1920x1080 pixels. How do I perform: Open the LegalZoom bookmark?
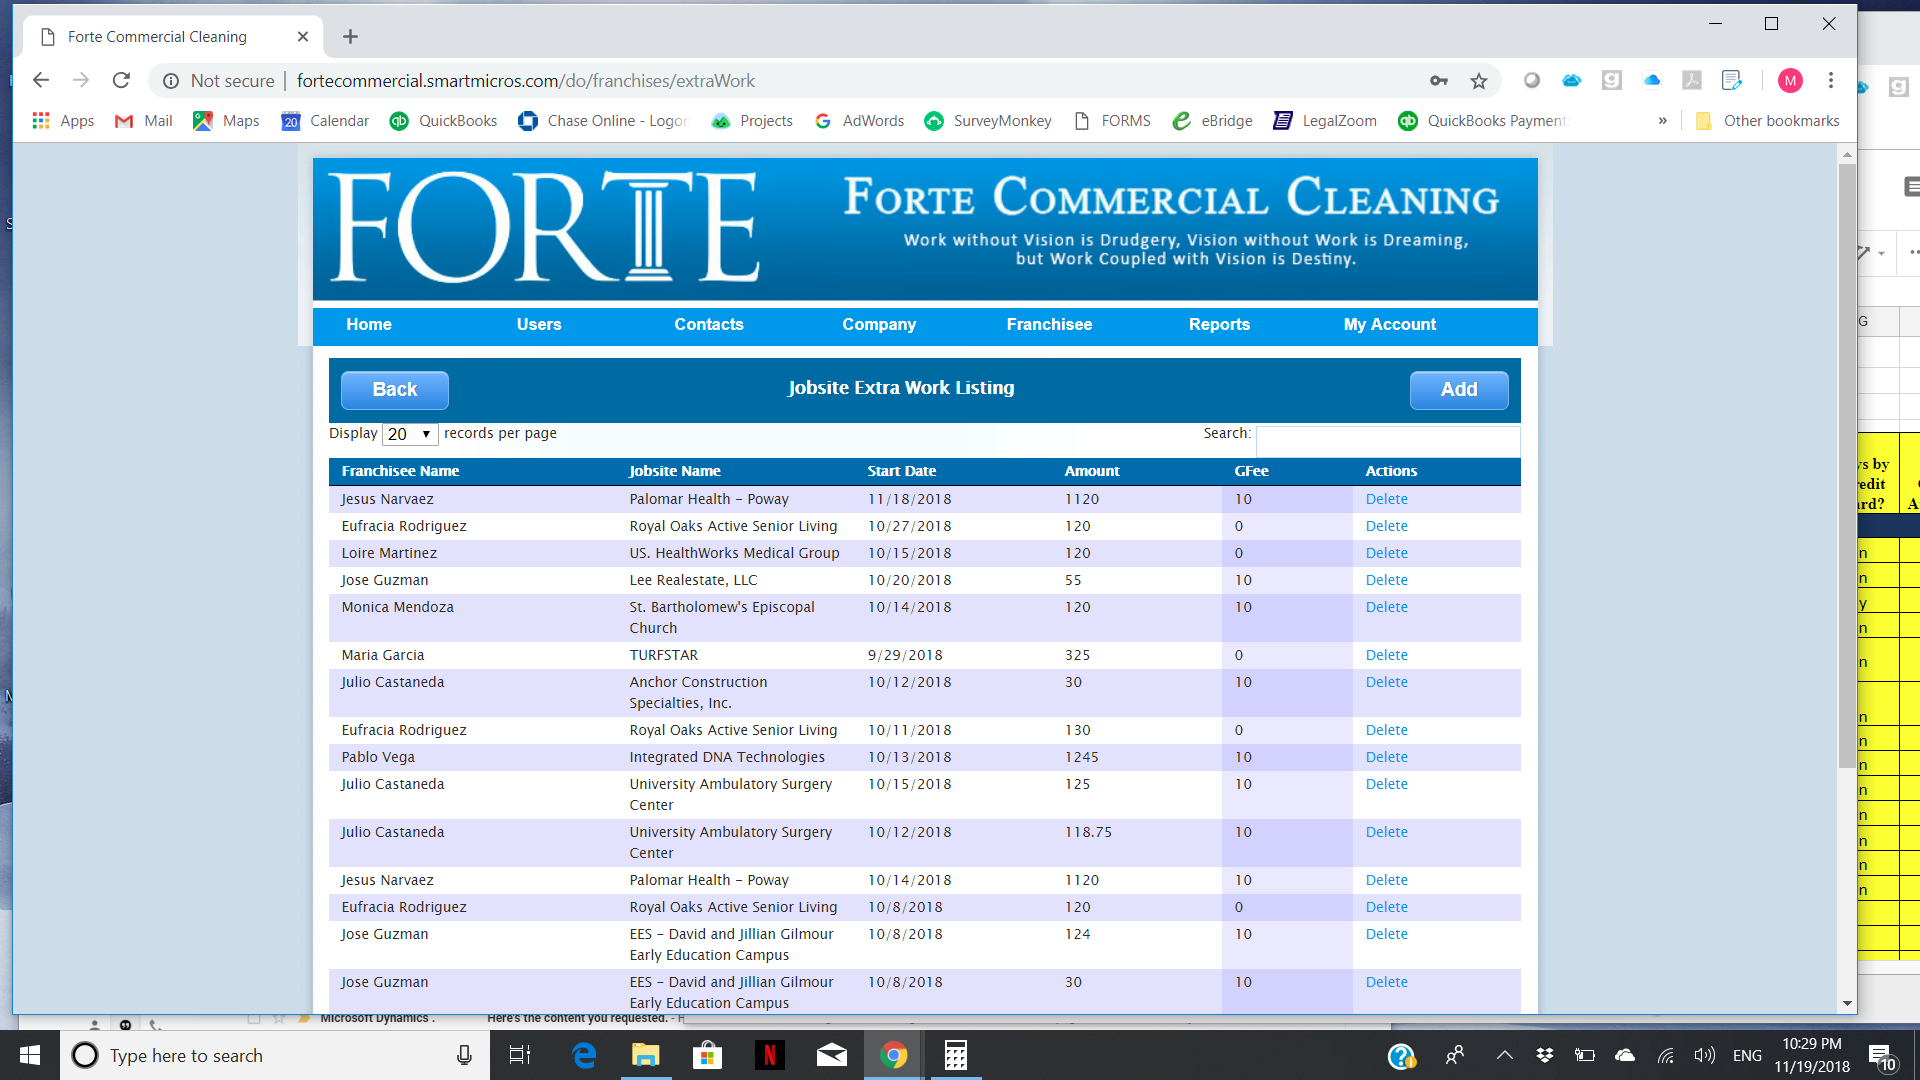[1325, 121]
